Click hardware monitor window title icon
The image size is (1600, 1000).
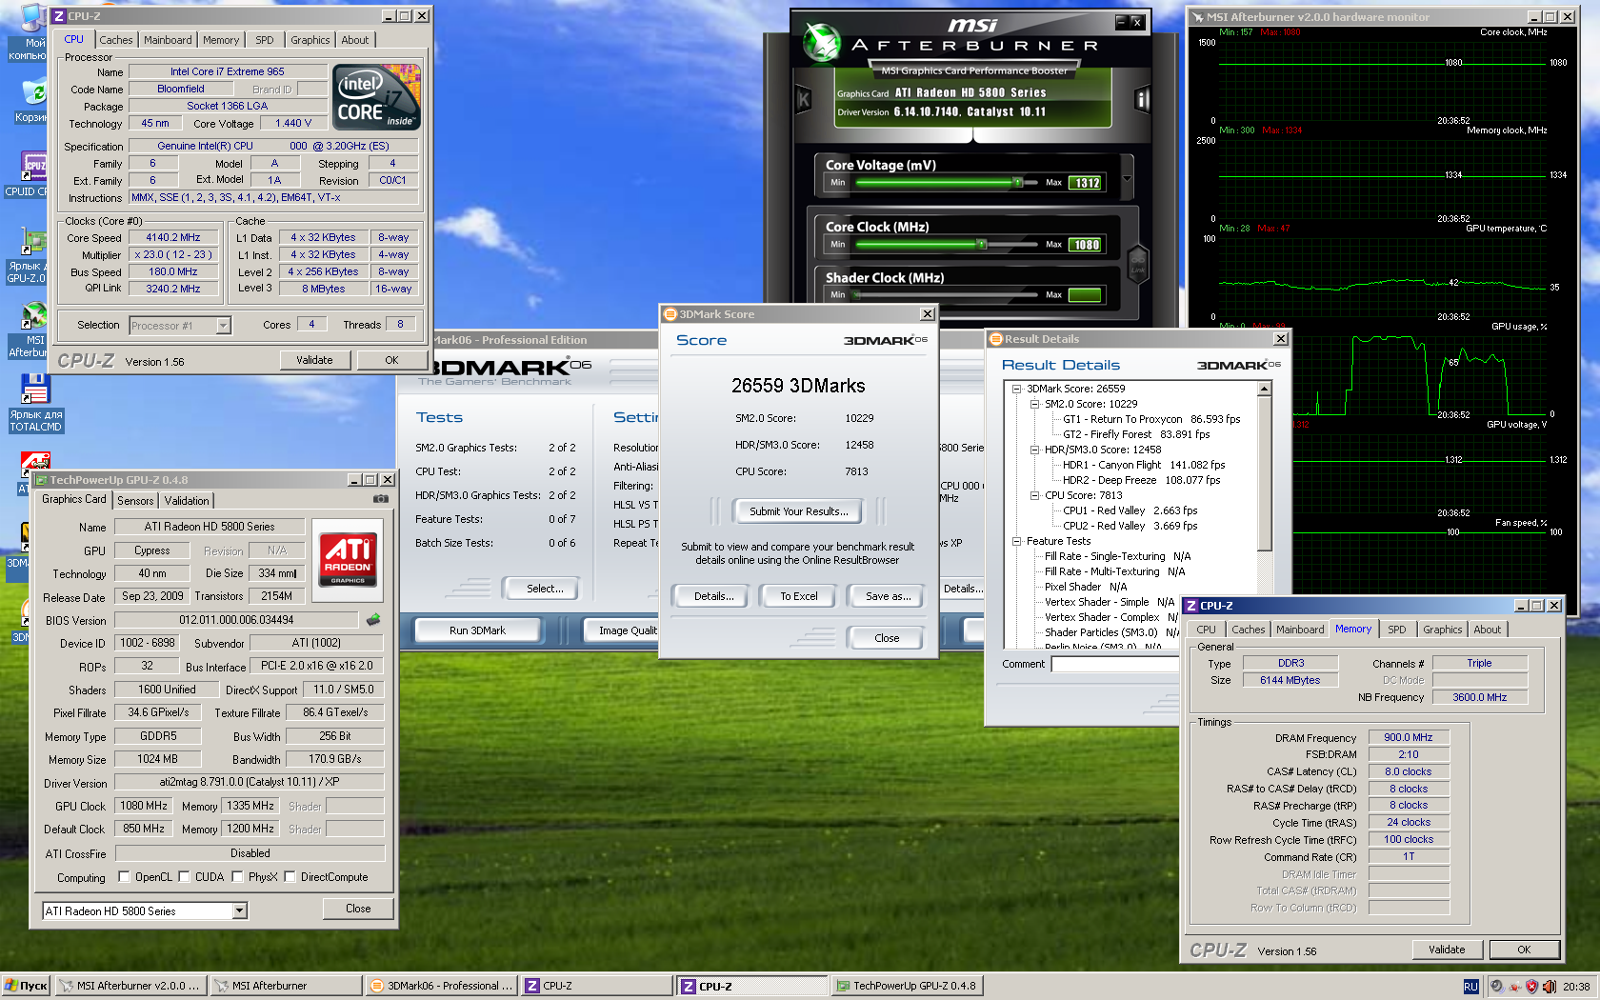tap(1197, 17)
